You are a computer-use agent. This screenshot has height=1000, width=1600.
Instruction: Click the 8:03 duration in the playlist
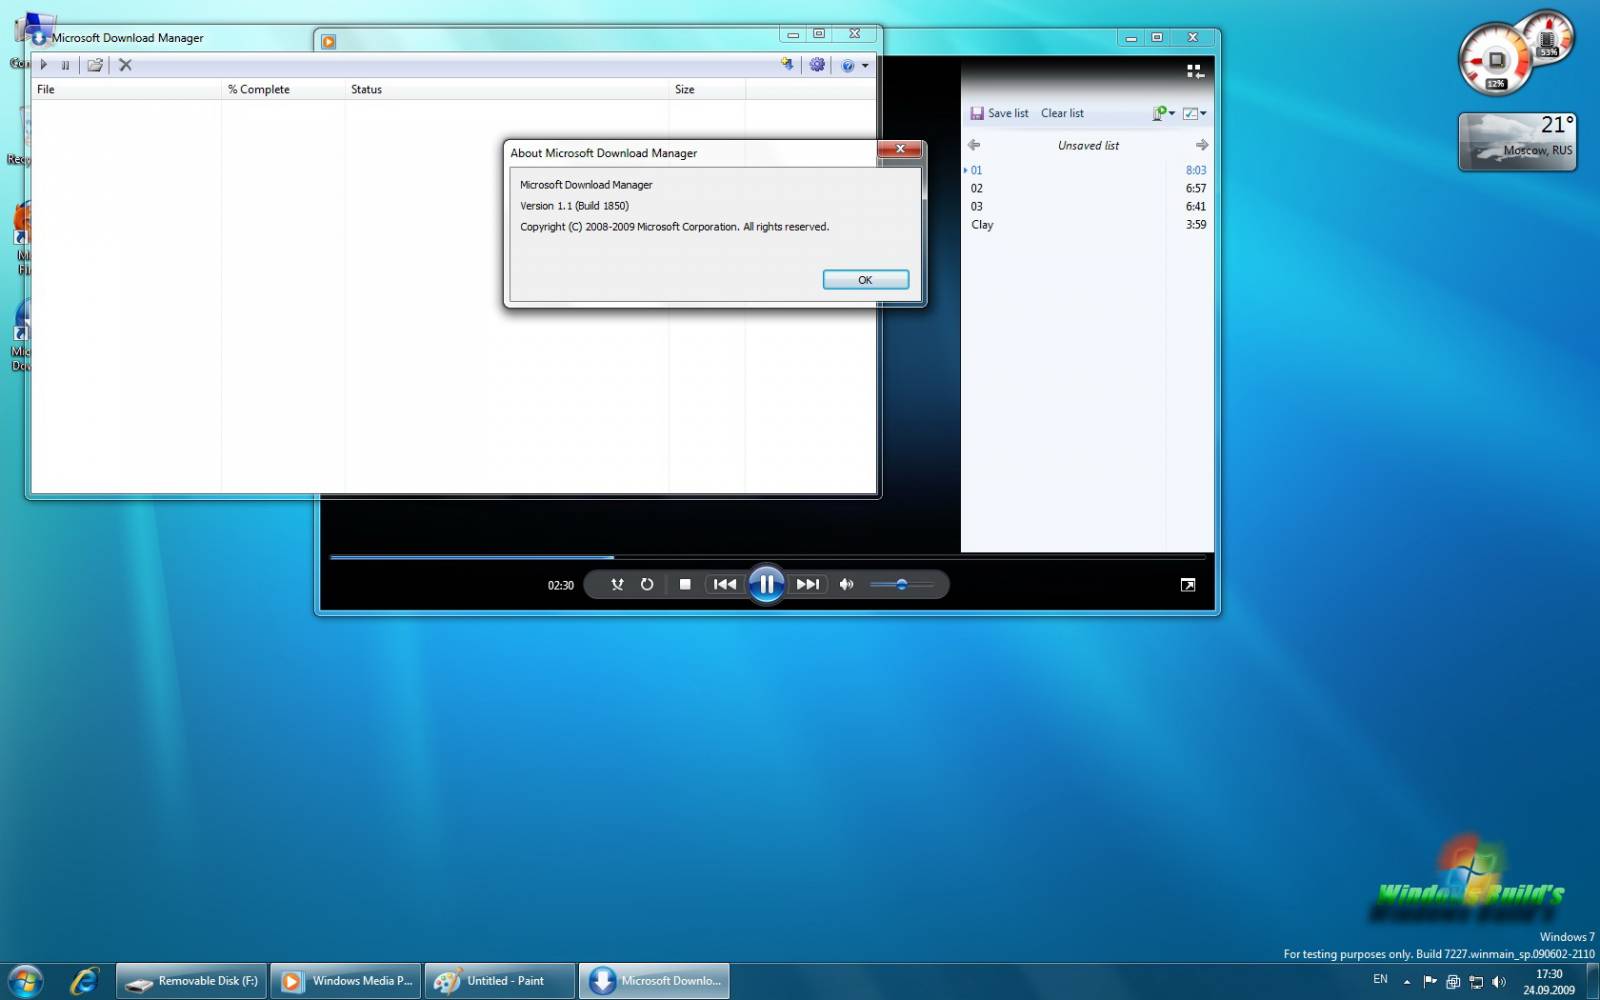tap(1196, 170)
